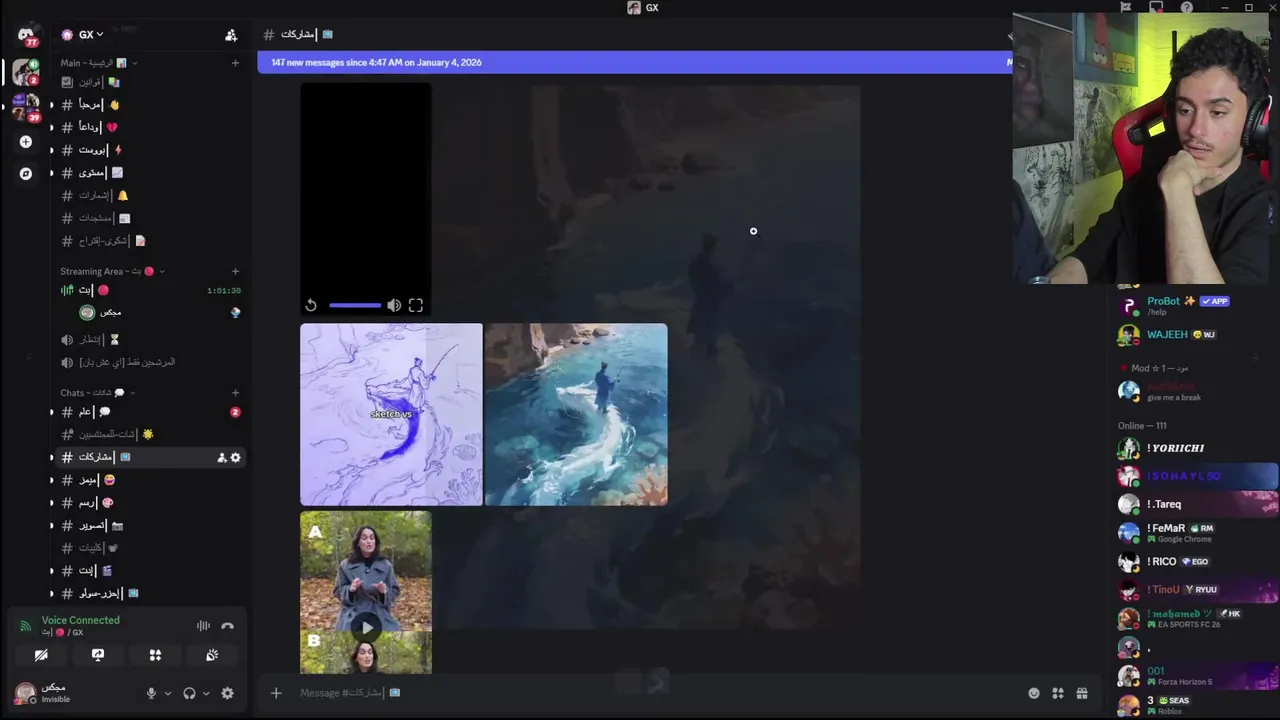Click the invite people icon beside GX

click(x=231, y=35)
